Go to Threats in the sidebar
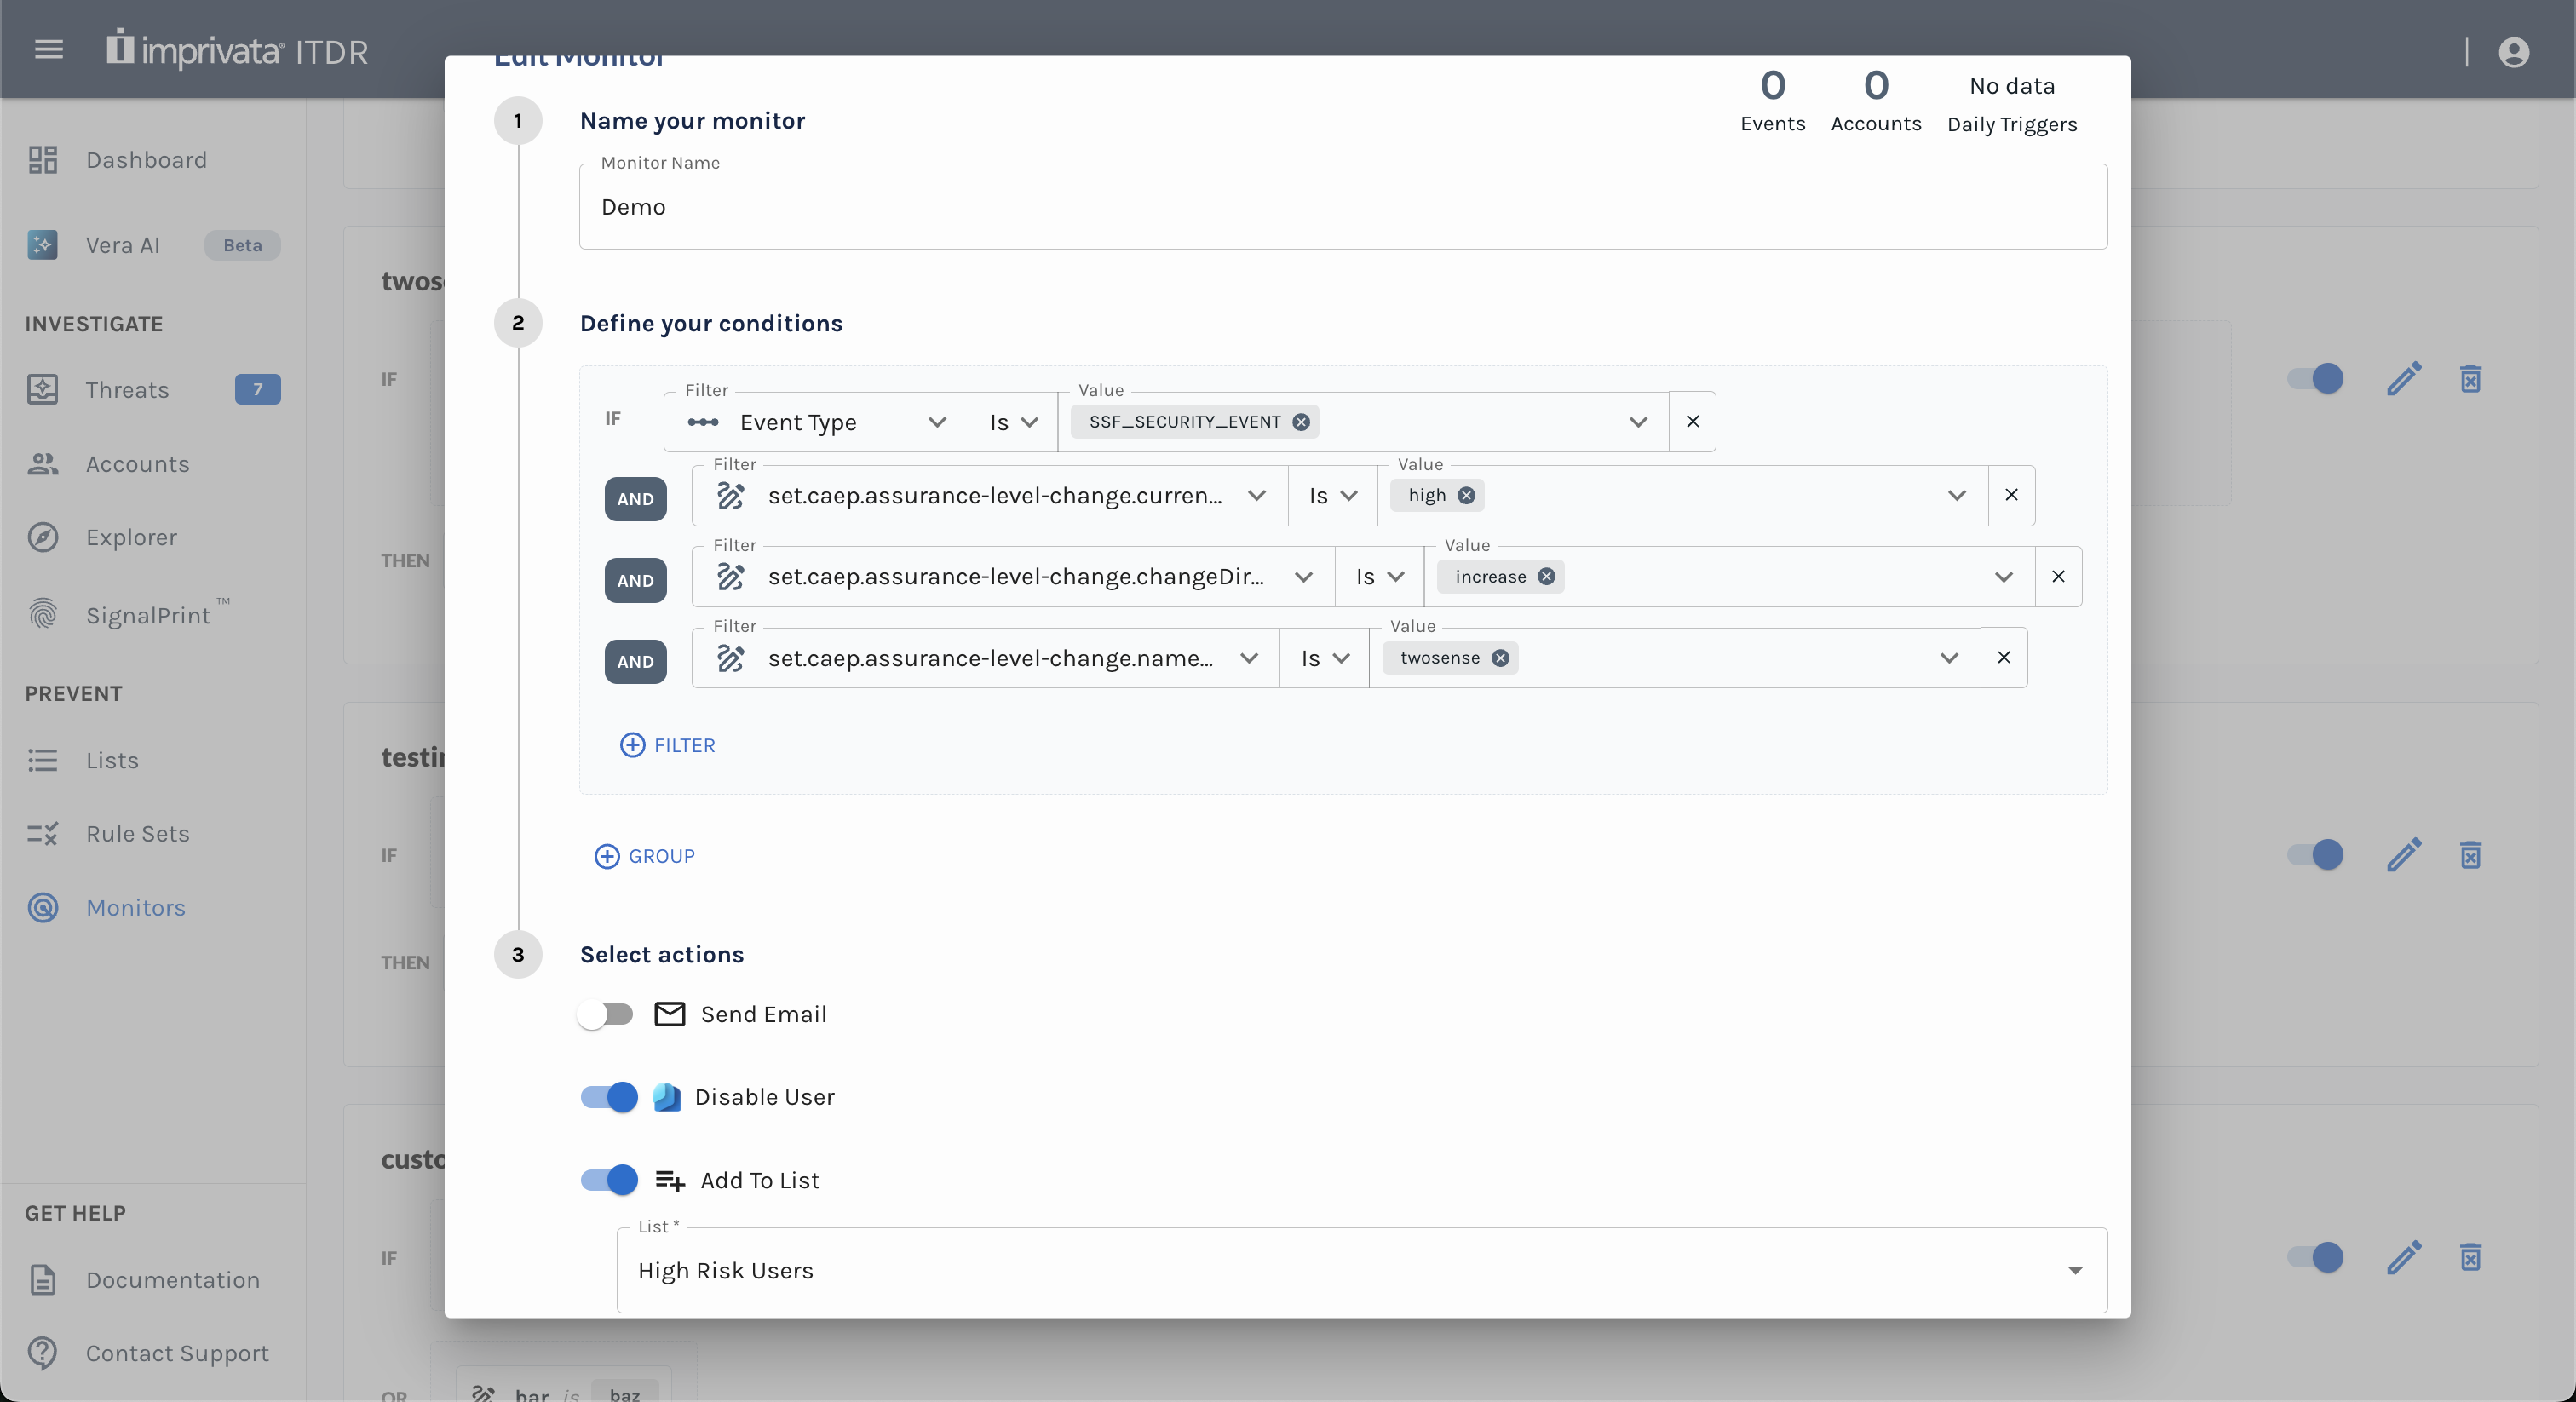 [127, 389]
